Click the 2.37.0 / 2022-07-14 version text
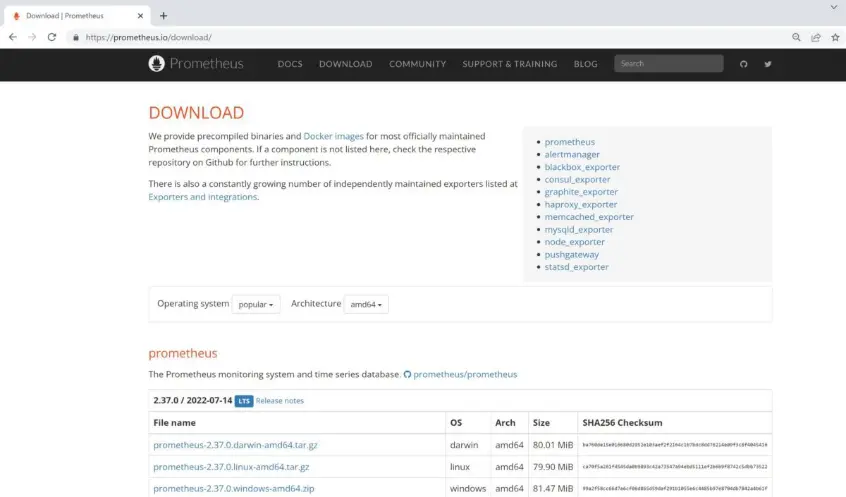The image size is (846, 497). pyautogui.click(x=193, y=400)
